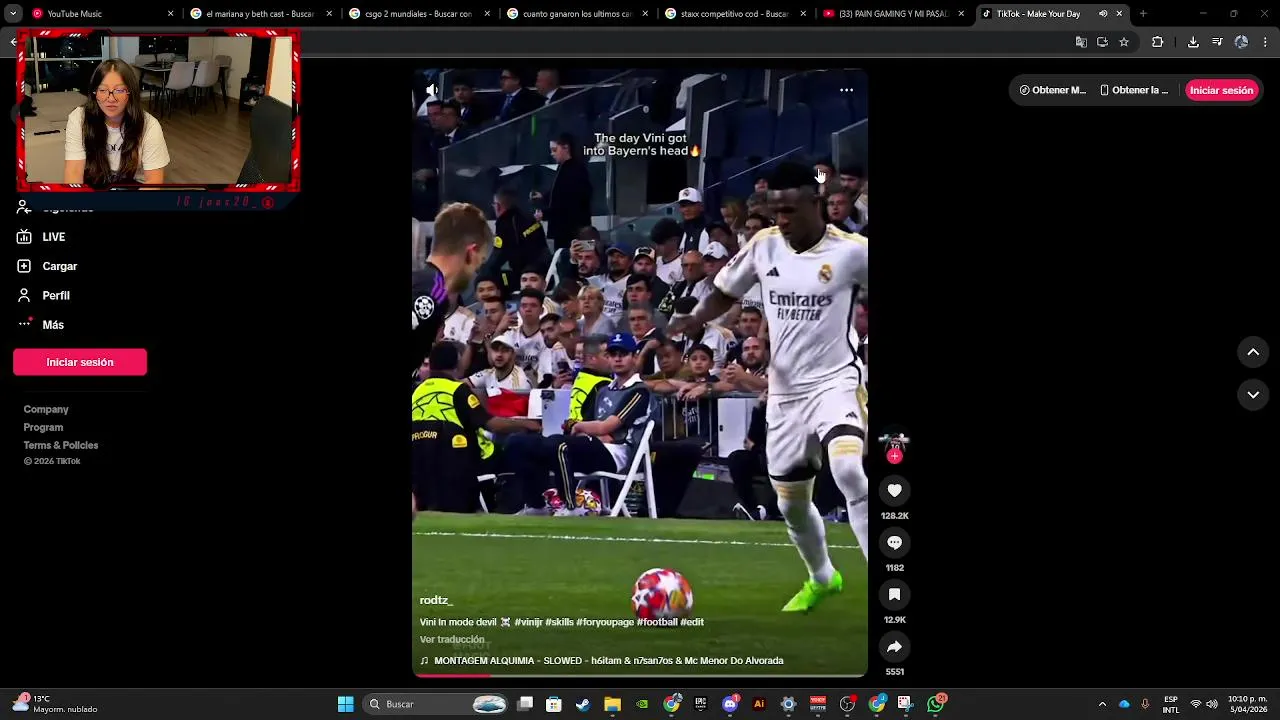Open the MONTAGEM ALQUIMIA sound page

[x=602, y=661]
